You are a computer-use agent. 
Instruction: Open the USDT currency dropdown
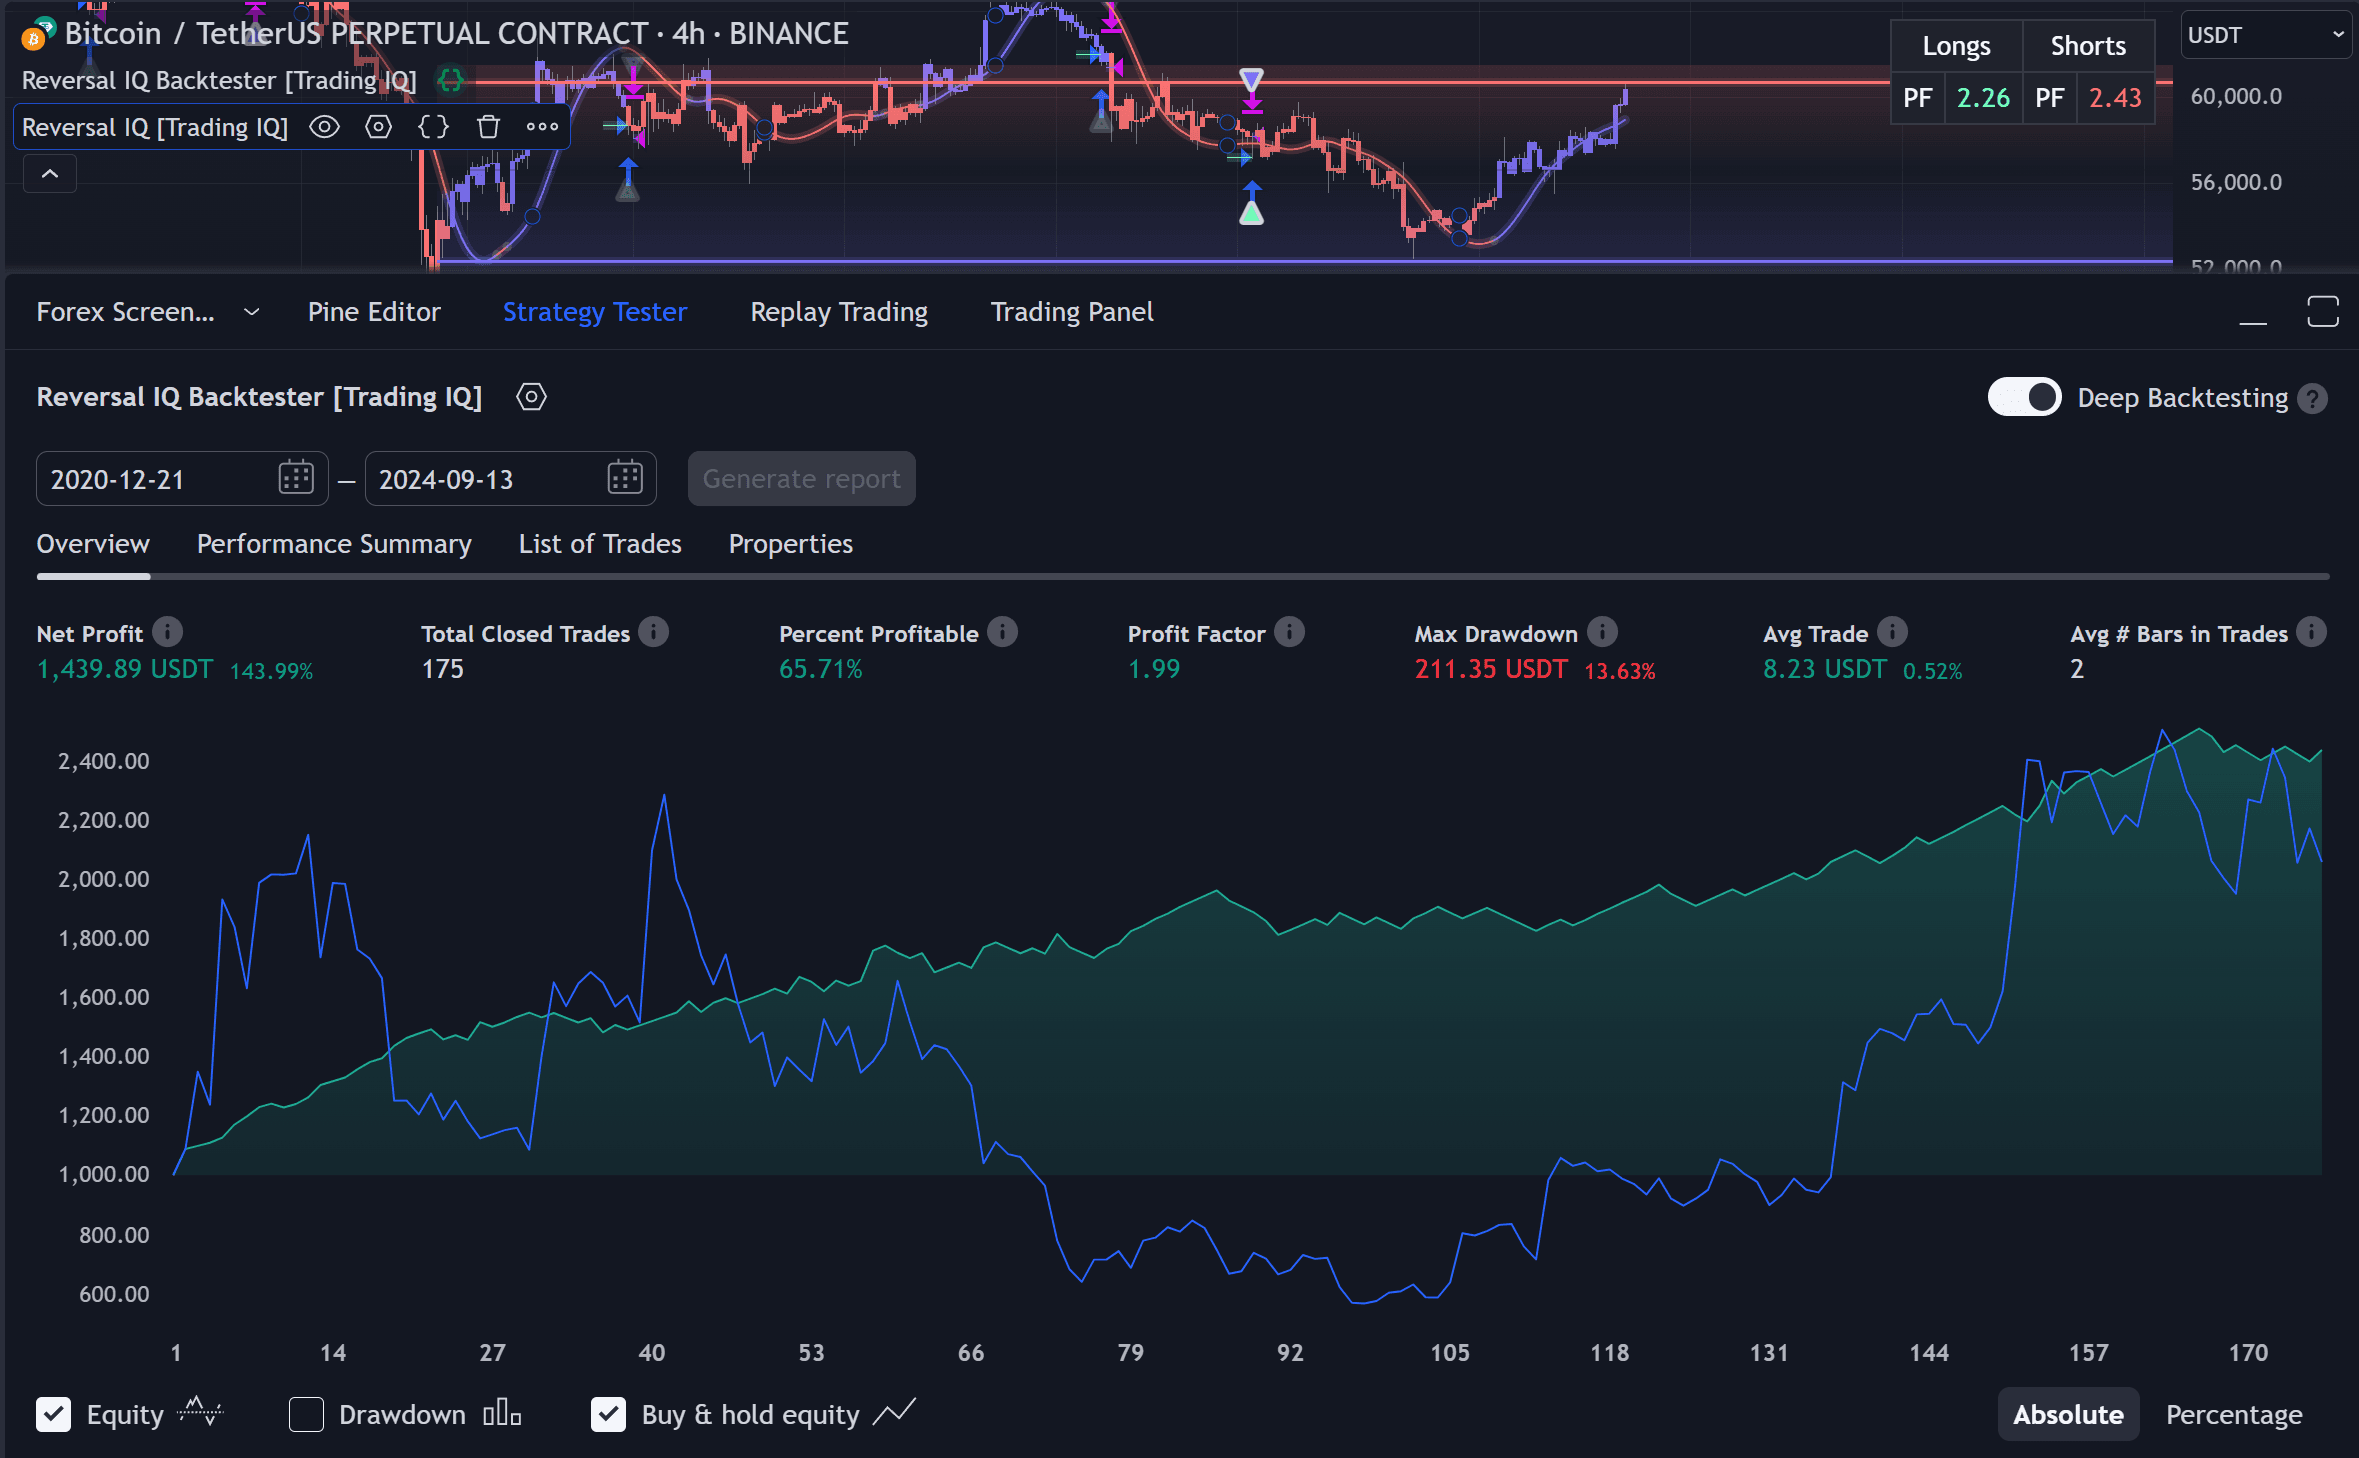[x=2265, y=35]
